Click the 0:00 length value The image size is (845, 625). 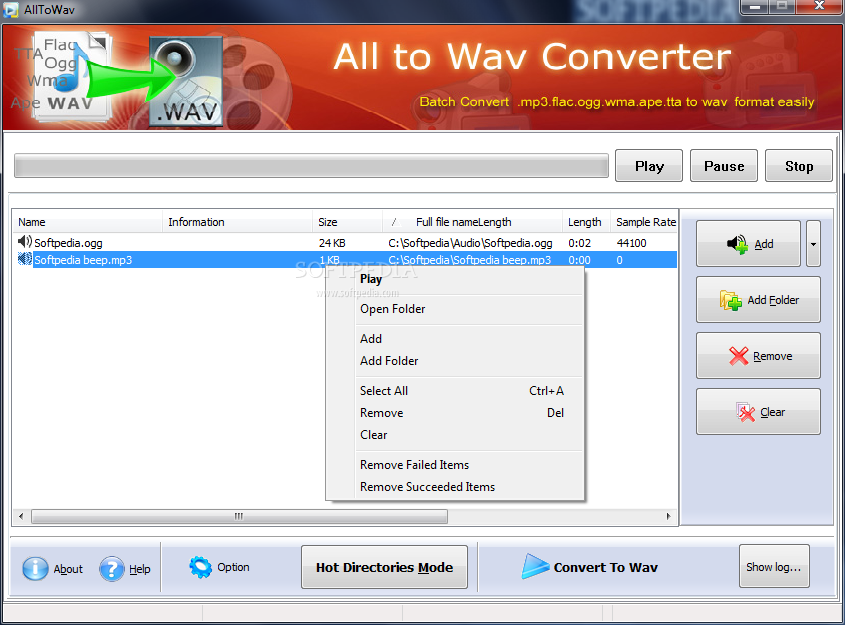coord(579,260)
